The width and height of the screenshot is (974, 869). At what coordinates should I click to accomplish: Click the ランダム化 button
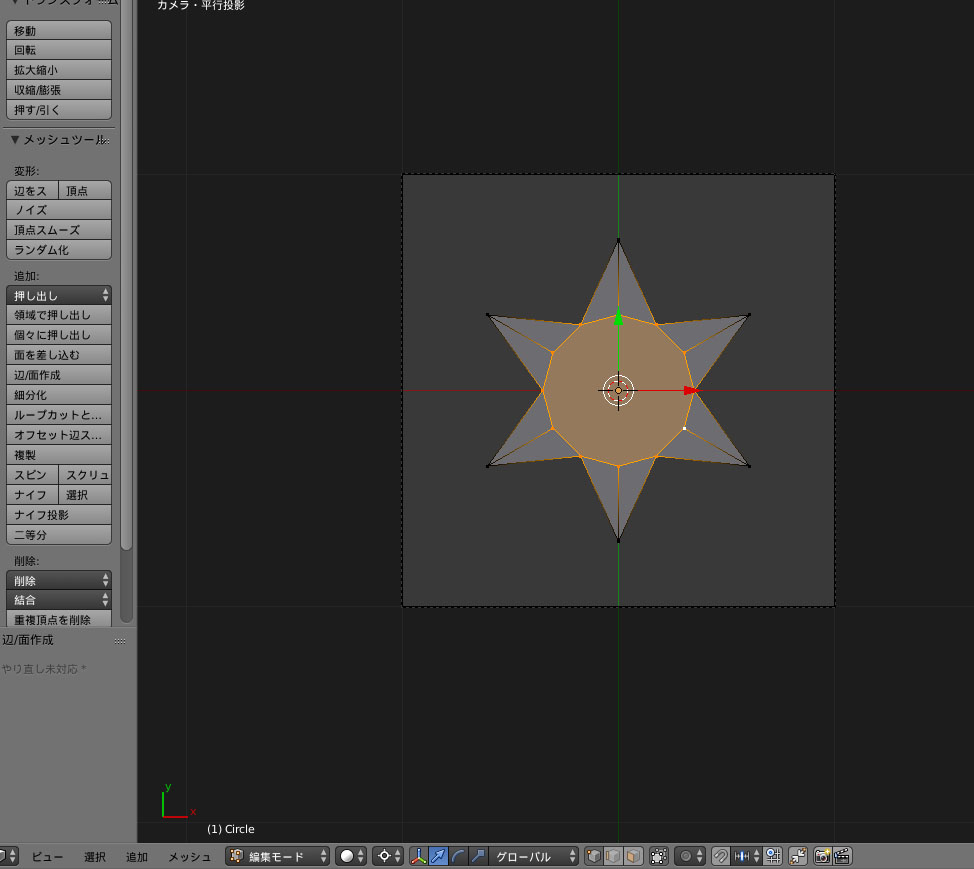pos(59,250)
